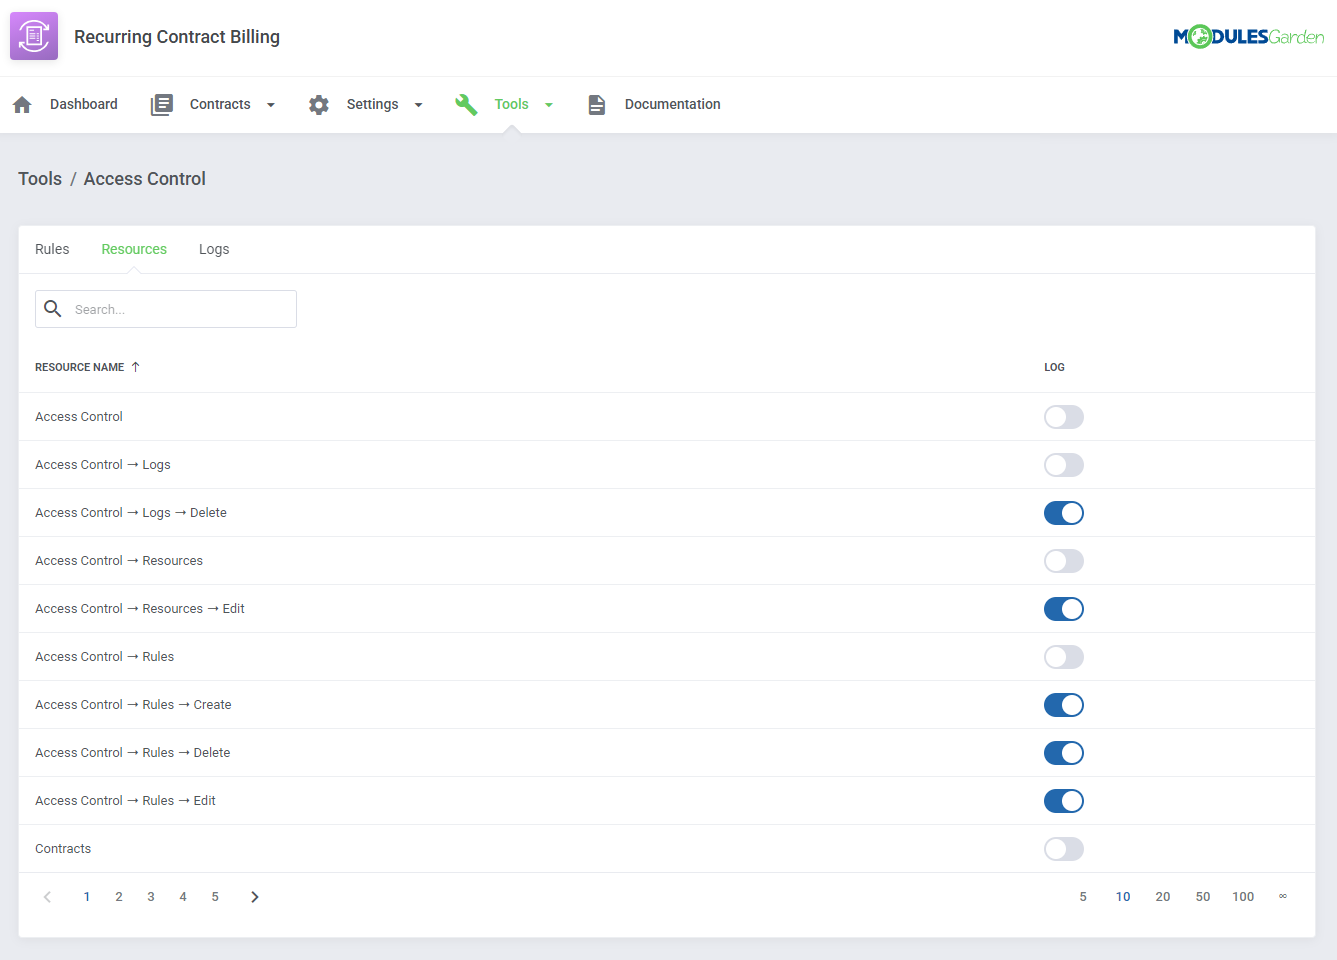Click the Dashboard home icon

pyautogui.click(x=22, y=105)
